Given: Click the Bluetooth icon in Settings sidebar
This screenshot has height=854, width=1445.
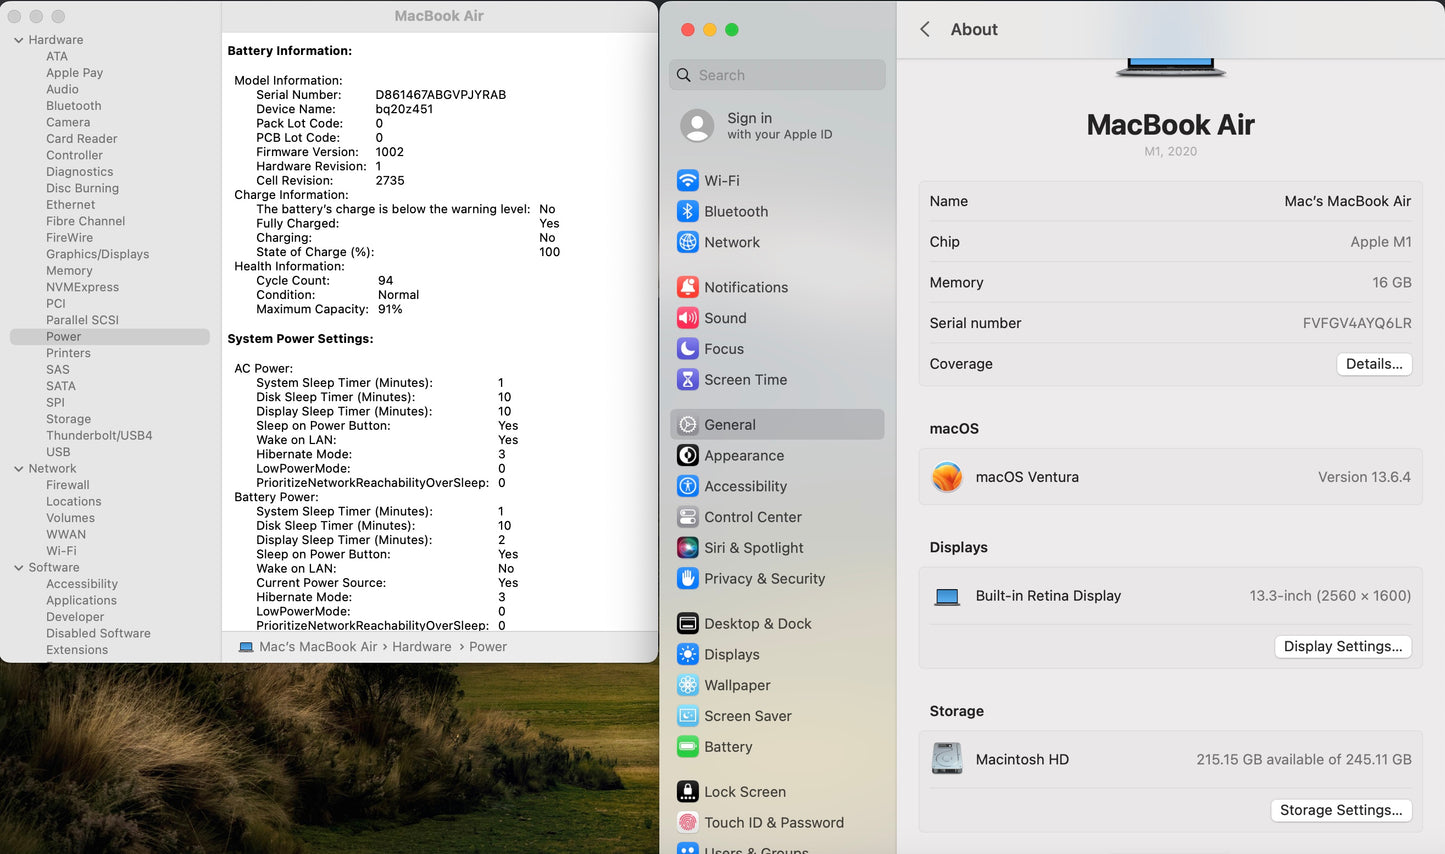Looking at the screenshot, I should [687, 212].
